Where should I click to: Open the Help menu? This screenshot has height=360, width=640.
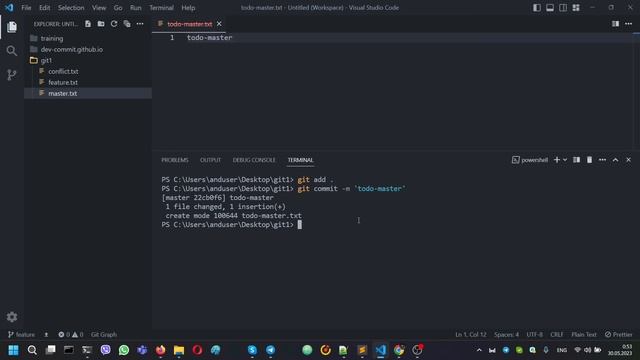tap(188, 8)
